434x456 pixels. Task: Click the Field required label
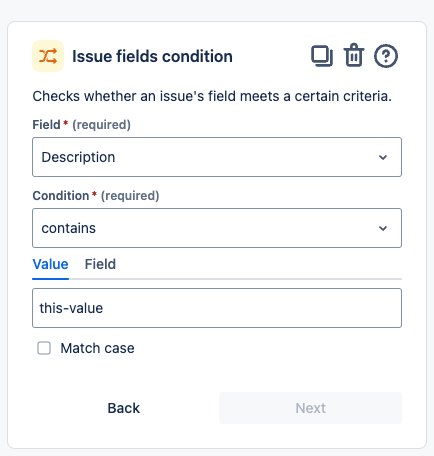pyautogui.click(x=81, y=125)
